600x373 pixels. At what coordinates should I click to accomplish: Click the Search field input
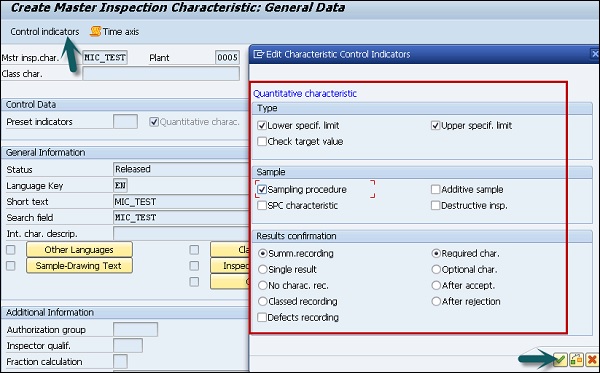pos(181,218)
